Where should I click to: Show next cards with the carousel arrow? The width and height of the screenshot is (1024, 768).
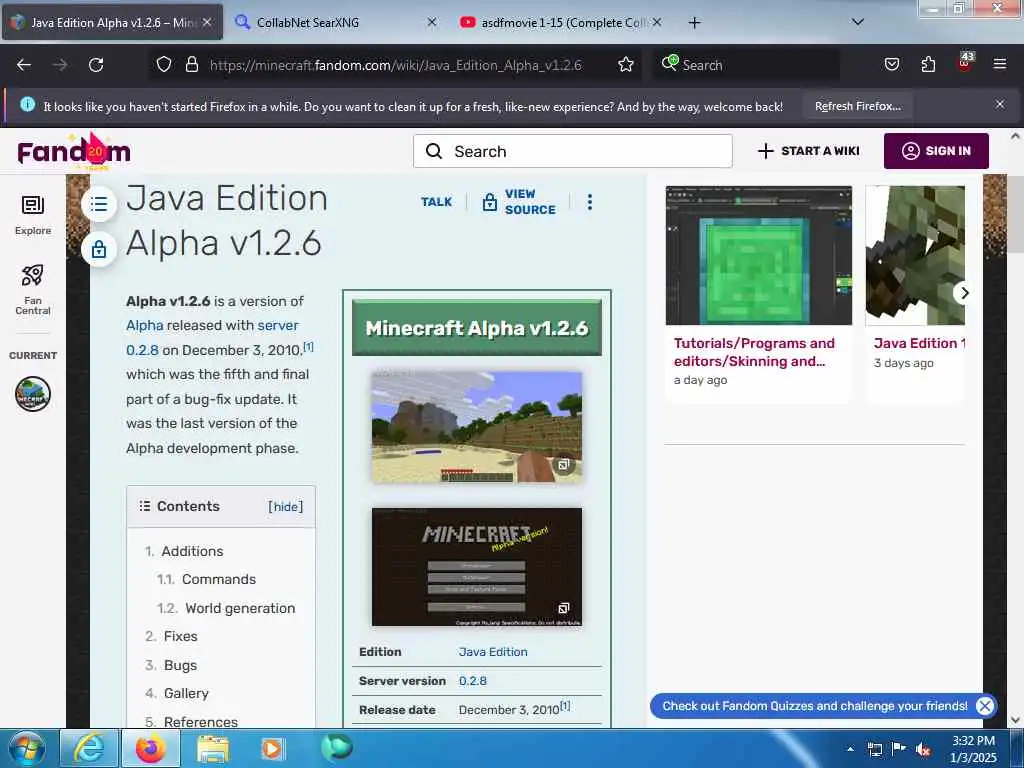(964, 293)
